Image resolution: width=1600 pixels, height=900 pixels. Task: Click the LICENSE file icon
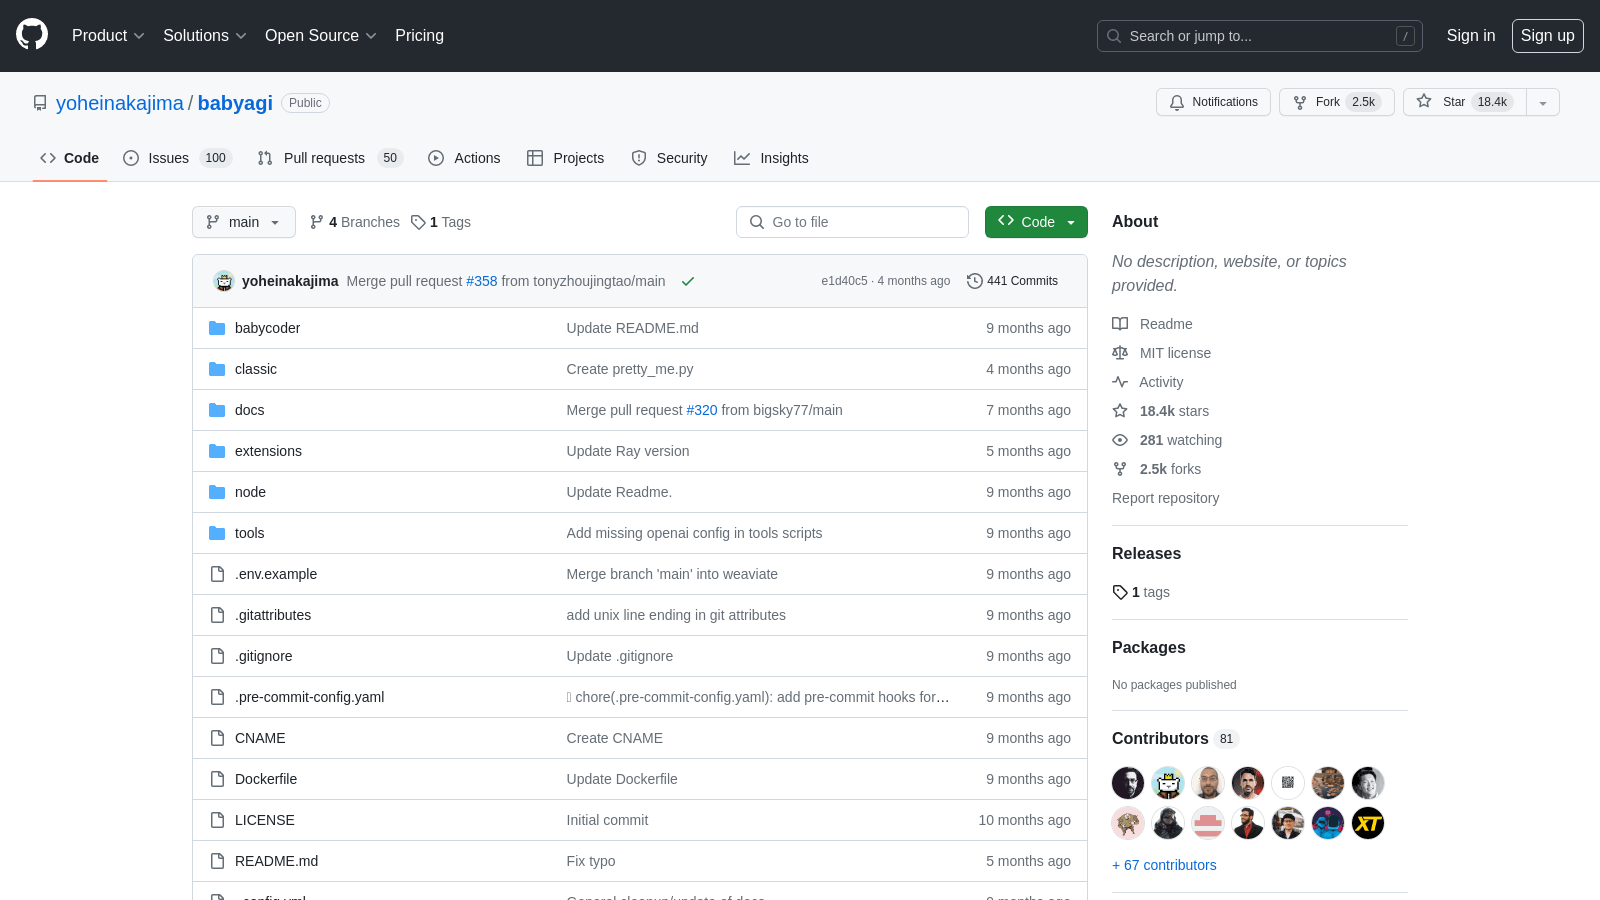pos(217,820)
